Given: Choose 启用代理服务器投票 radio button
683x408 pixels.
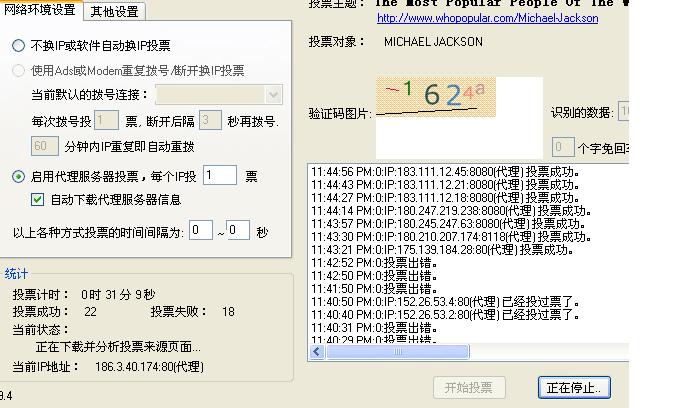Looking at the screenshot, I should pyautogui.click(x=19, y=176).
